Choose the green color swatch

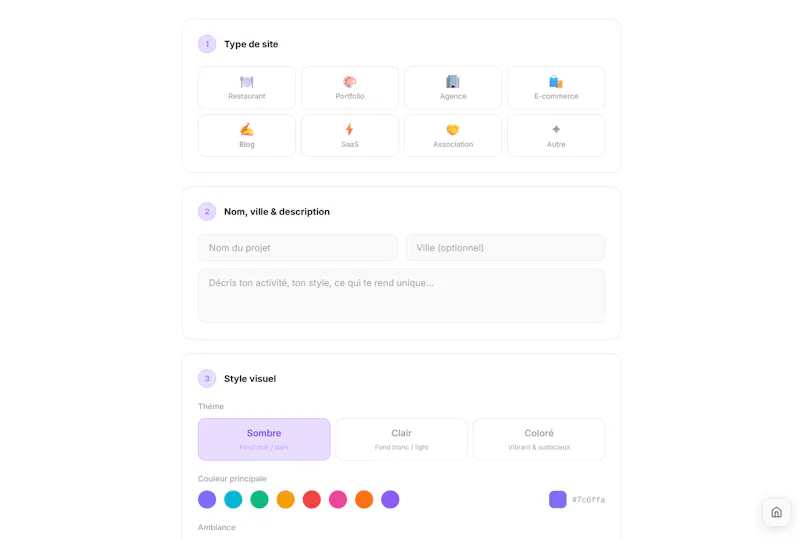point(259,499)
